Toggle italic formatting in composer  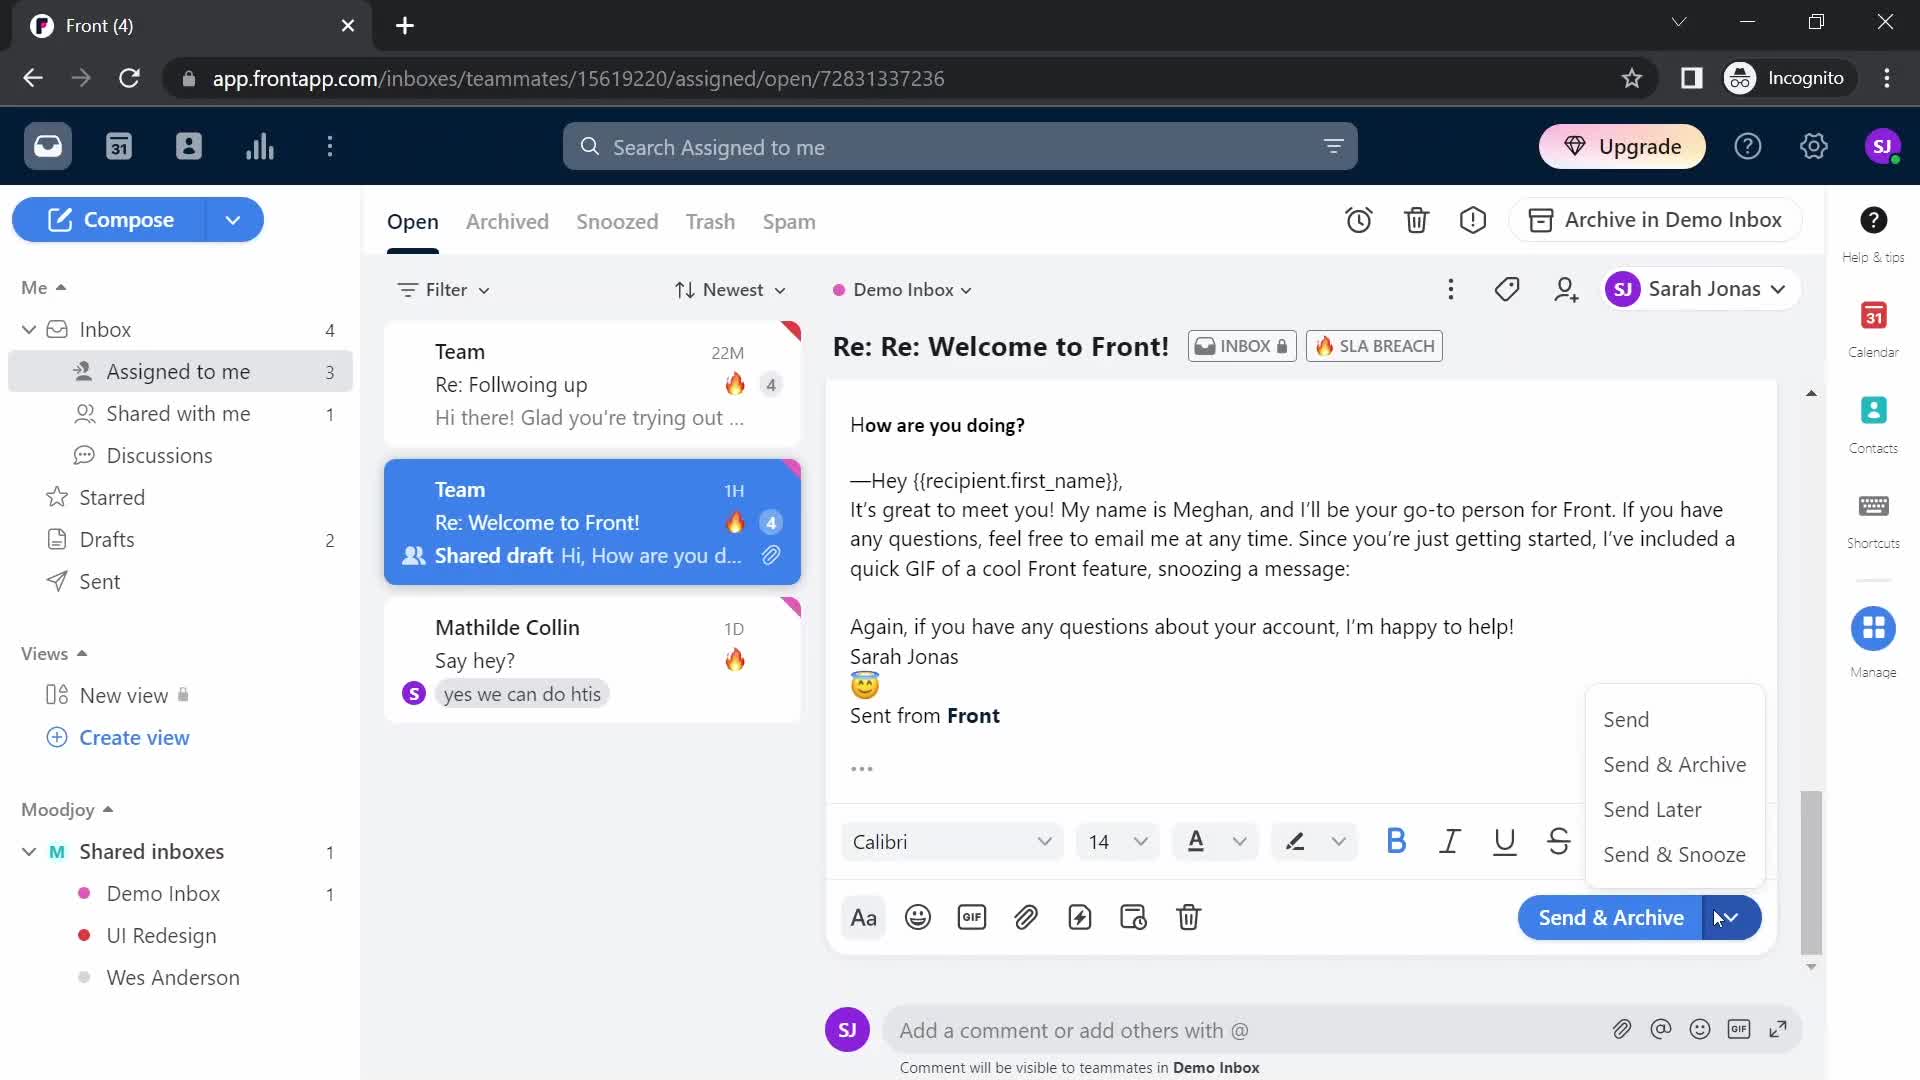tap(1451, 841)
